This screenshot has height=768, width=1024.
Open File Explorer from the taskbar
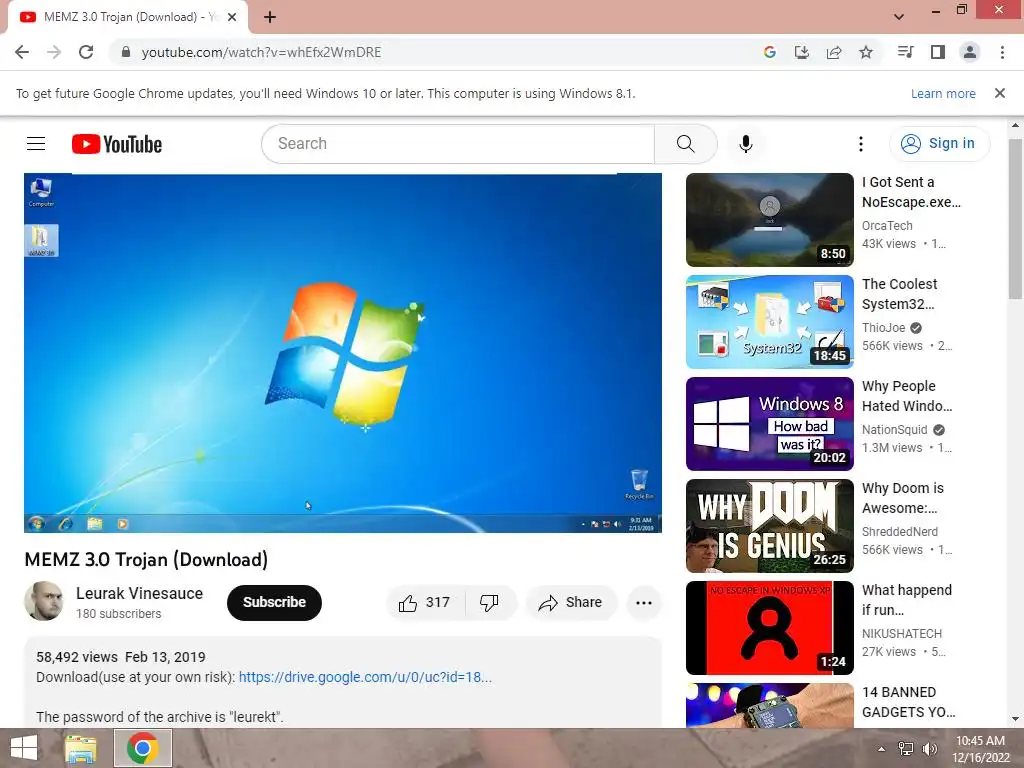coord(80,748)
